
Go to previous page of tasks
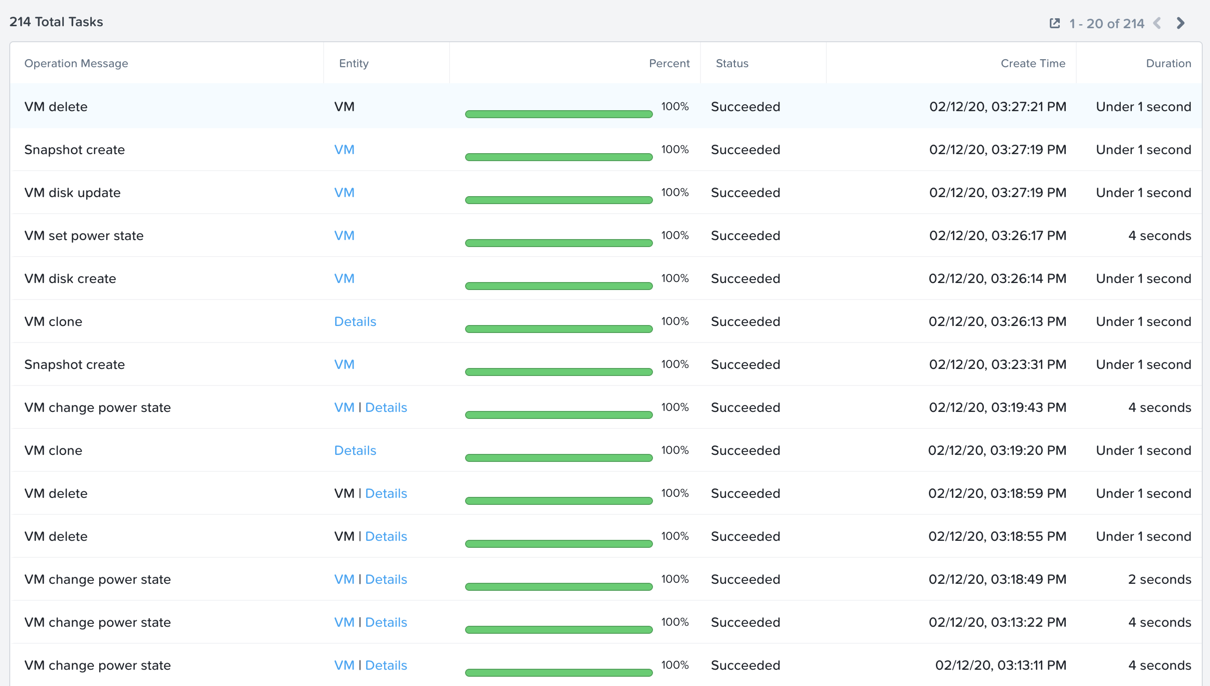1157,23
